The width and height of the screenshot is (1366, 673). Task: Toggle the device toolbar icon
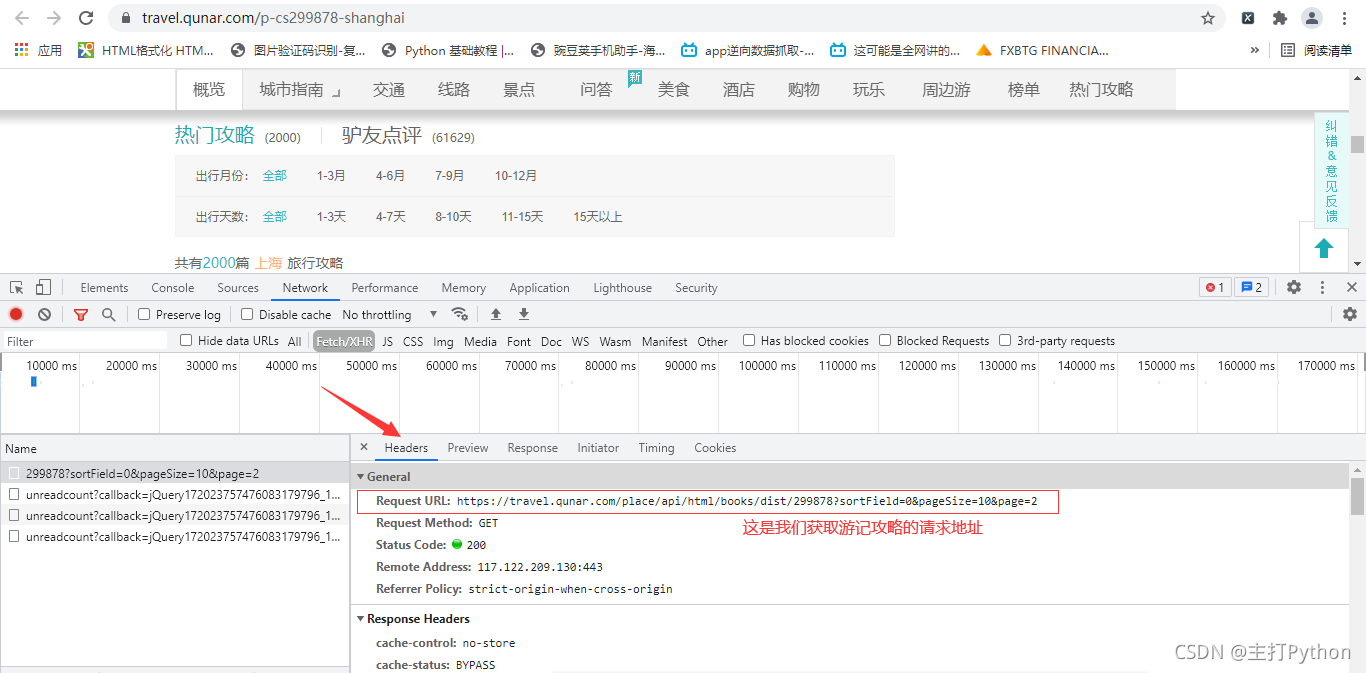[x=43, y=288]
